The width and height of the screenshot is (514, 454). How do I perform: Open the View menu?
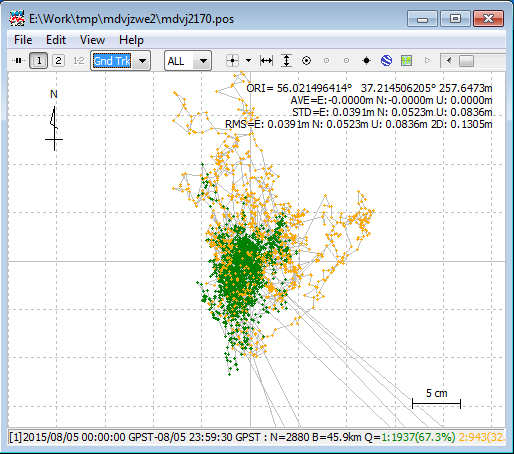point(92,40)
